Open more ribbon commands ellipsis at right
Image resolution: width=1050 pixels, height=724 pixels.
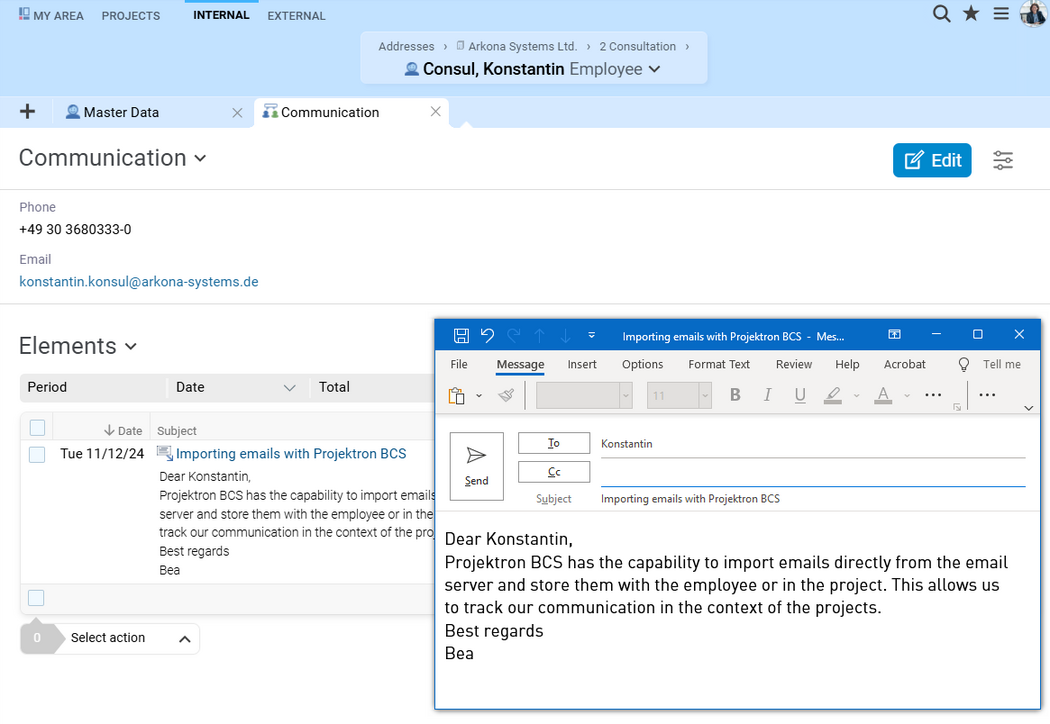click(x=987, y=395)
